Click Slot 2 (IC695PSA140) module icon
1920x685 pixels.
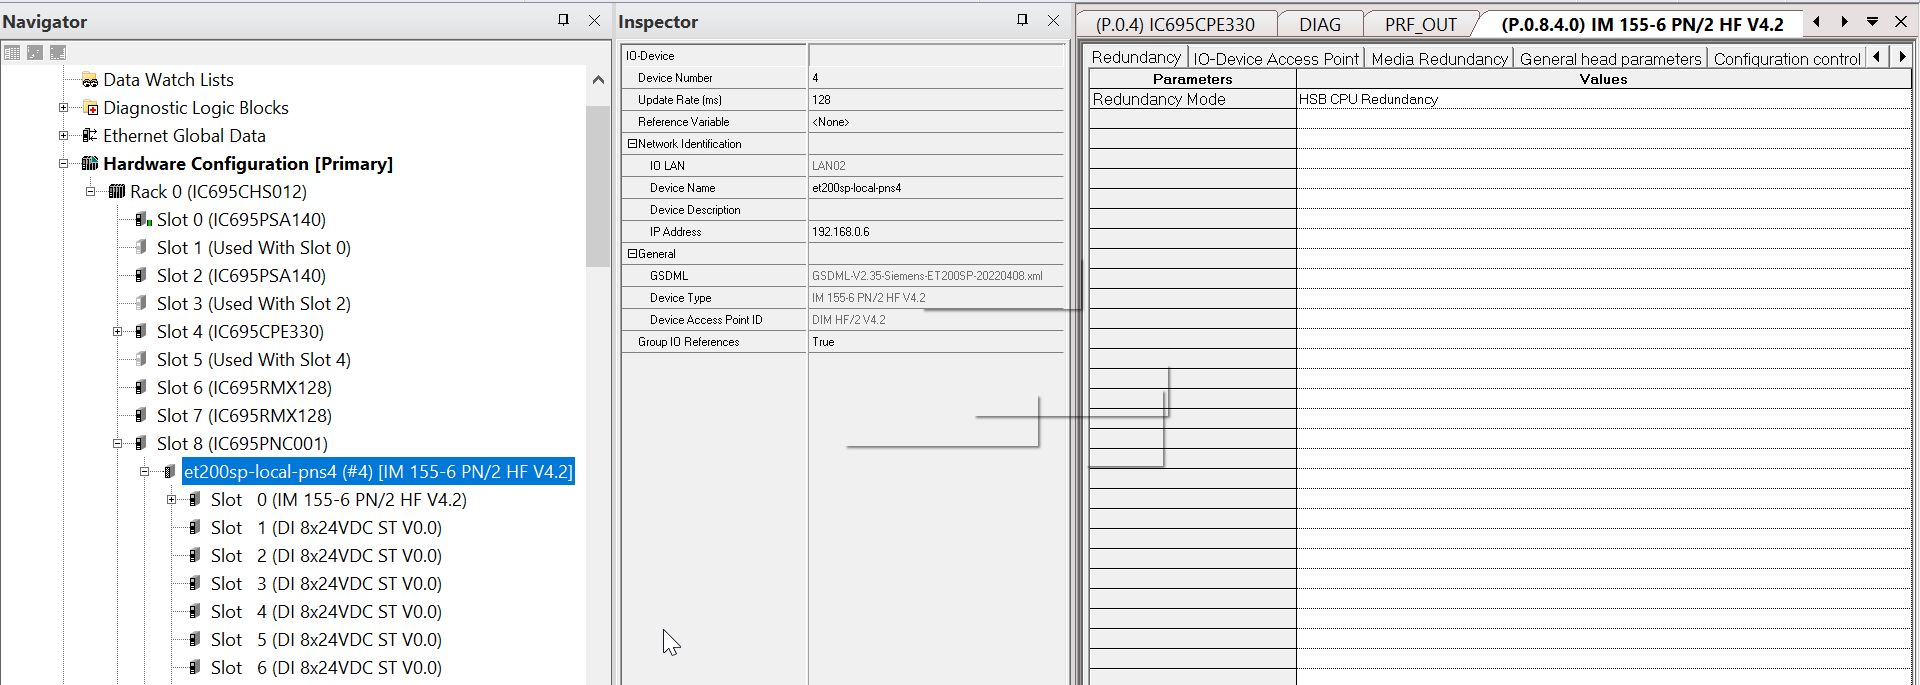(141, 276)
